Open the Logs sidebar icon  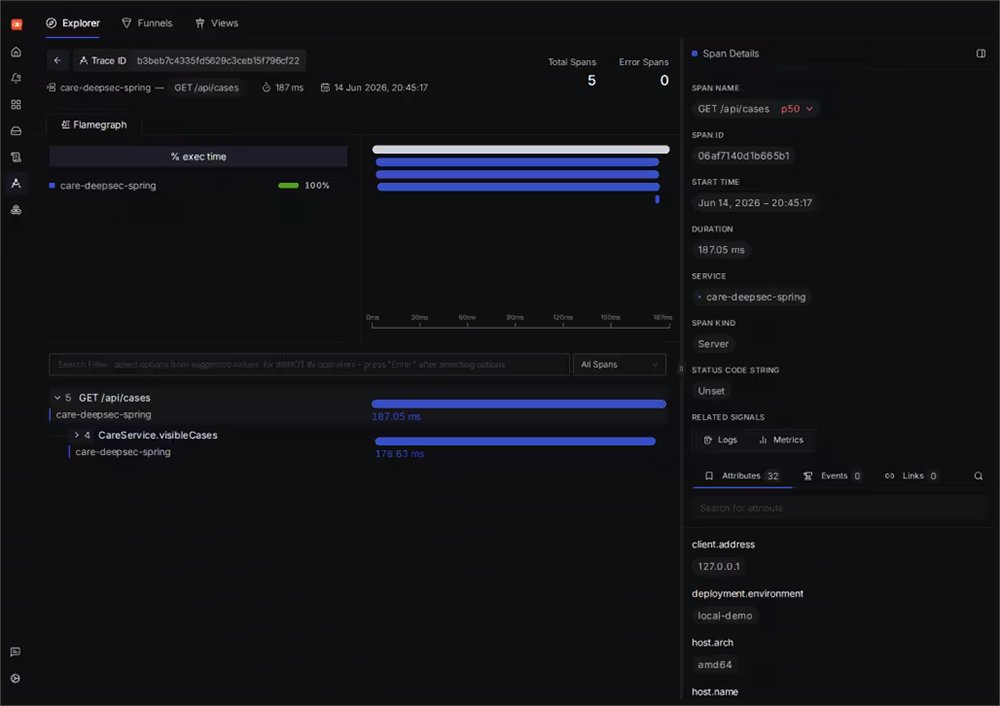(16, 157)
